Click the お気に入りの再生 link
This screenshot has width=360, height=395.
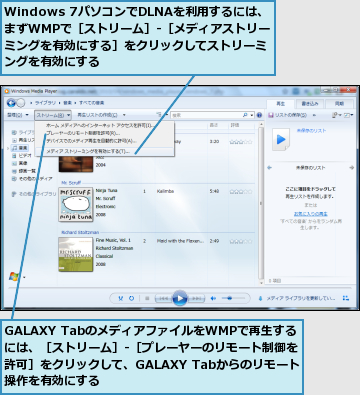(310, 214)
